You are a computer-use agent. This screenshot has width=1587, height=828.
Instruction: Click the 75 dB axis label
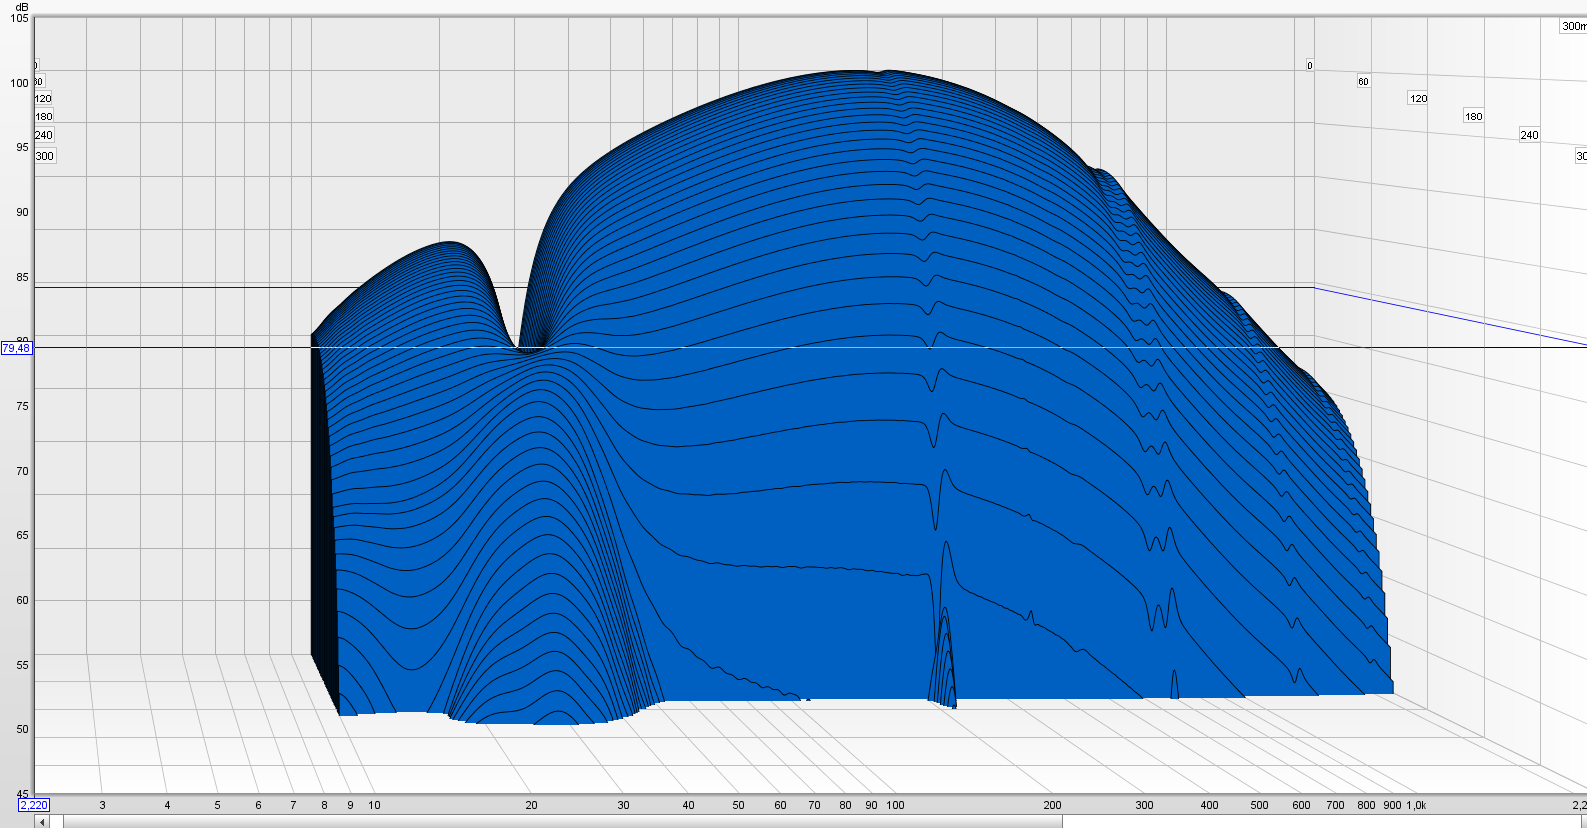point(22,406)
